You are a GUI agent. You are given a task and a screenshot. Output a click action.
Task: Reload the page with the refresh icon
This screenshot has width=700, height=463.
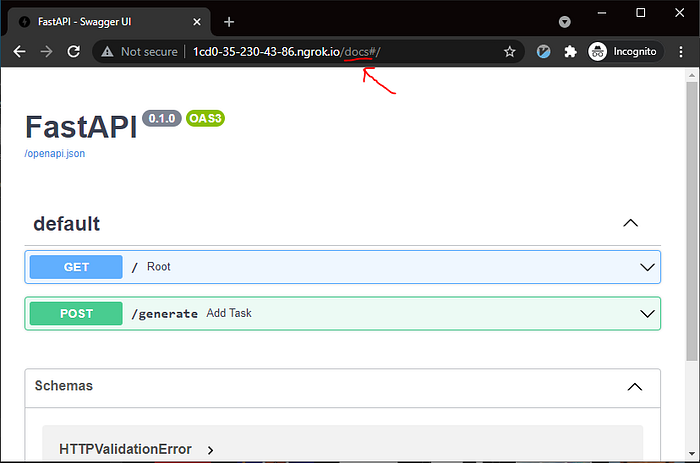tap(74, 52)
